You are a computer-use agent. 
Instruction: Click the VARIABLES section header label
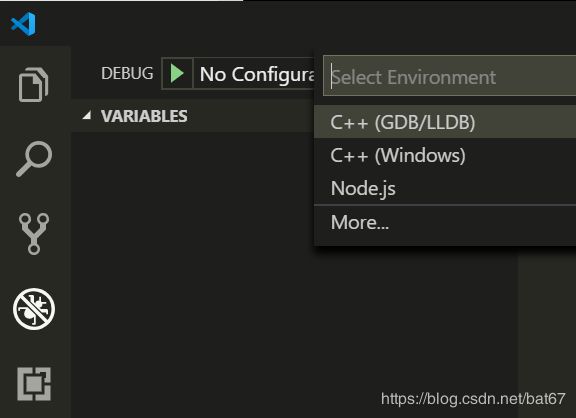(x=144, y=116)
